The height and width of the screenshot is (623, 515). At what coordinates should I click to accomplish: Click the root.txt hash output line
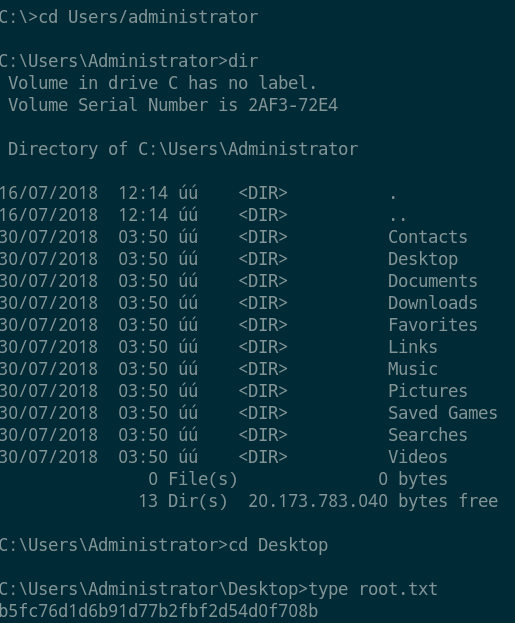pyautogui.click(x=159, y=611)
